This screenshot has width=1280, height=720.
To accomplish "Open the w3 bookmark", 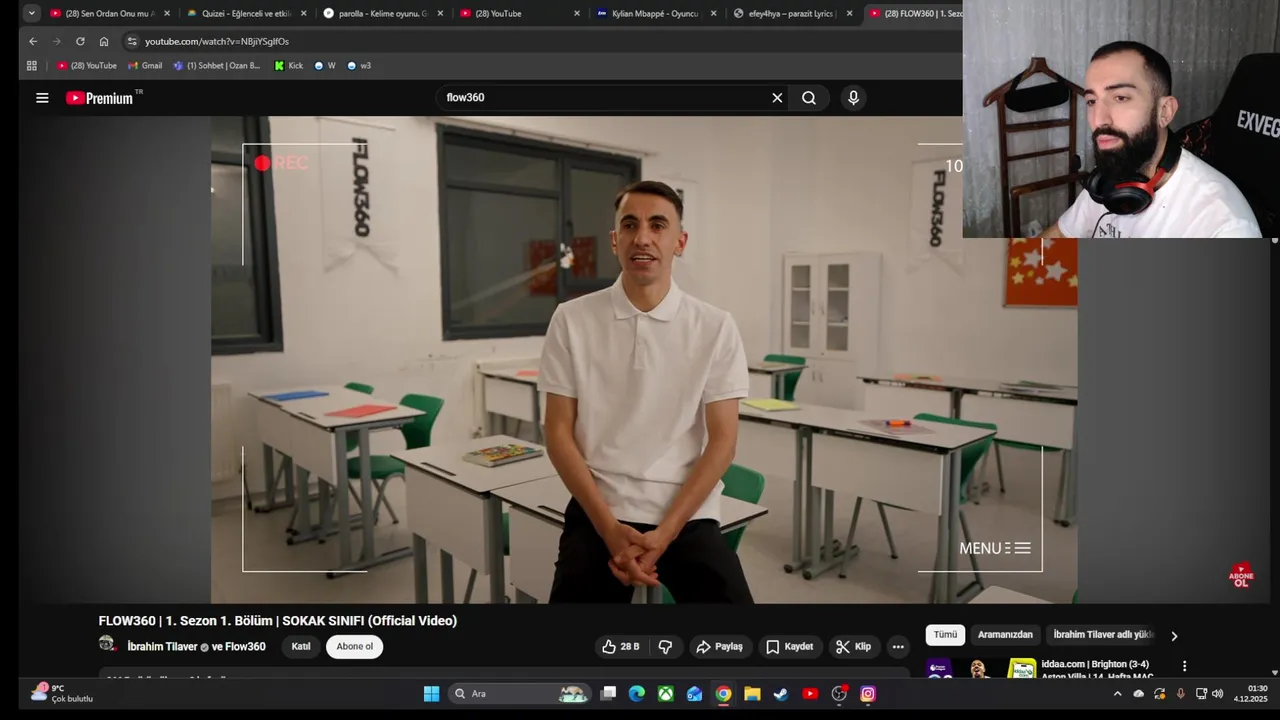I will 359,66.
